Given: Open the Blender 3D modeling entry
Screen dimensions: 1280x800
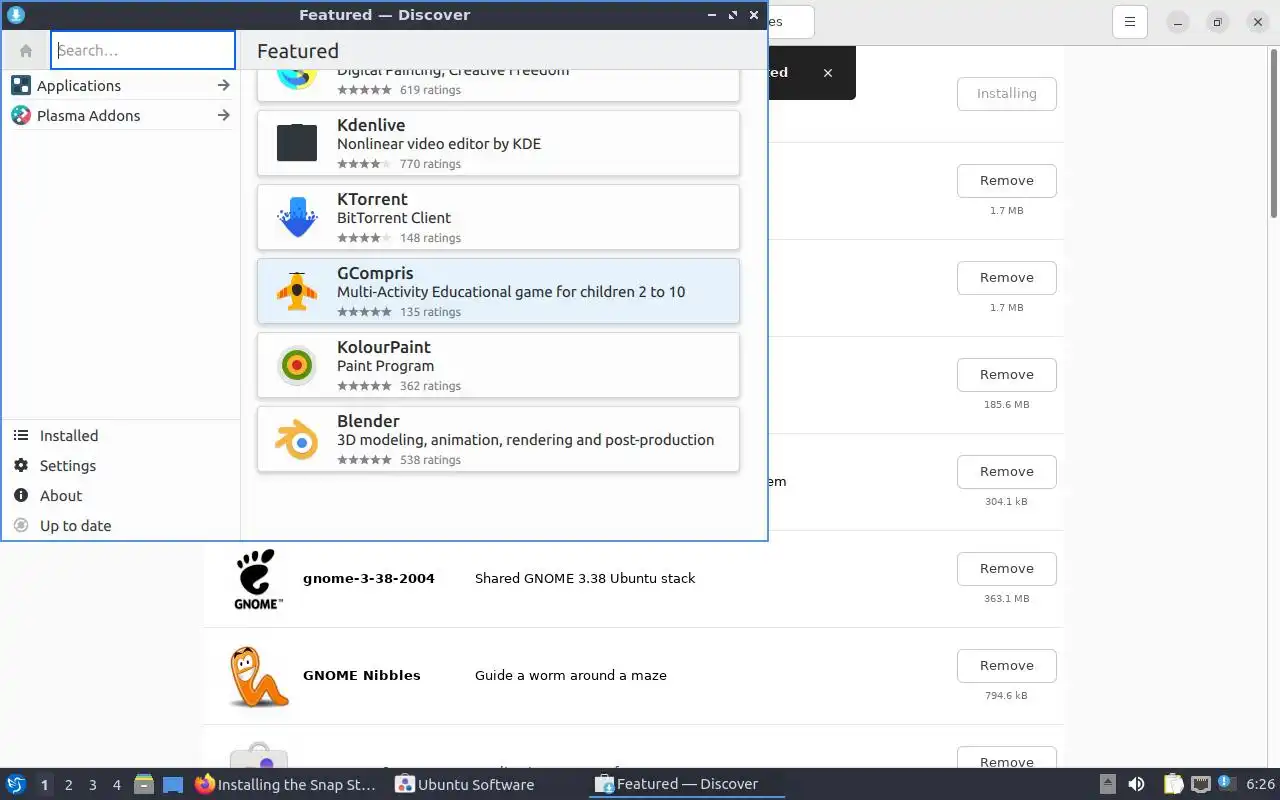Looking at the screenshot, I should (x=498, y=439).
